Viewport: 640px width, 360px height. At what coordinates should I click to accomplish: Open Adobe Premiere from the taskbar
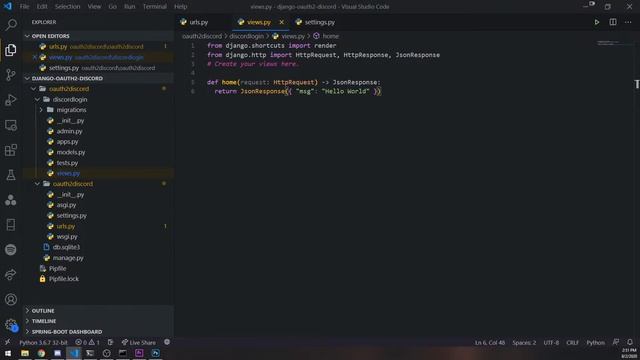pyautogui.click(x=139, y=353)
